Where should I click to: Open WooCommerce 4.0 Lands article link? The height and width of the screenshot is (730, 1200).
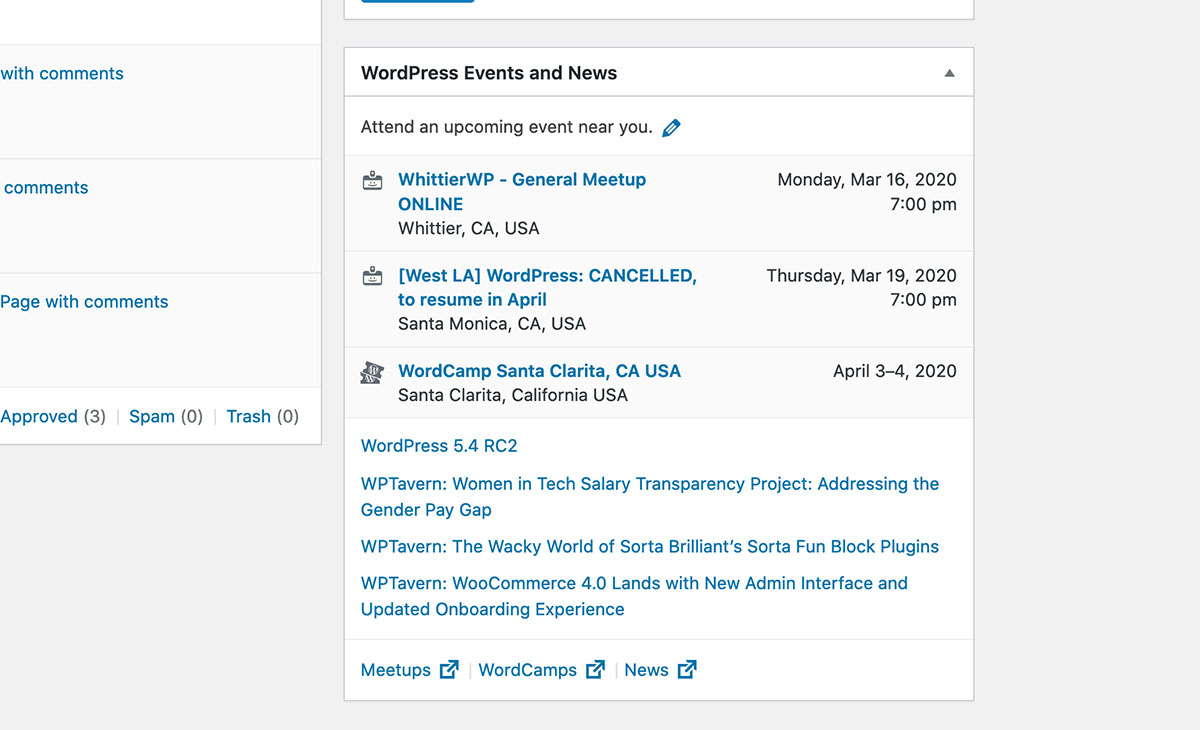click(634, 596)
